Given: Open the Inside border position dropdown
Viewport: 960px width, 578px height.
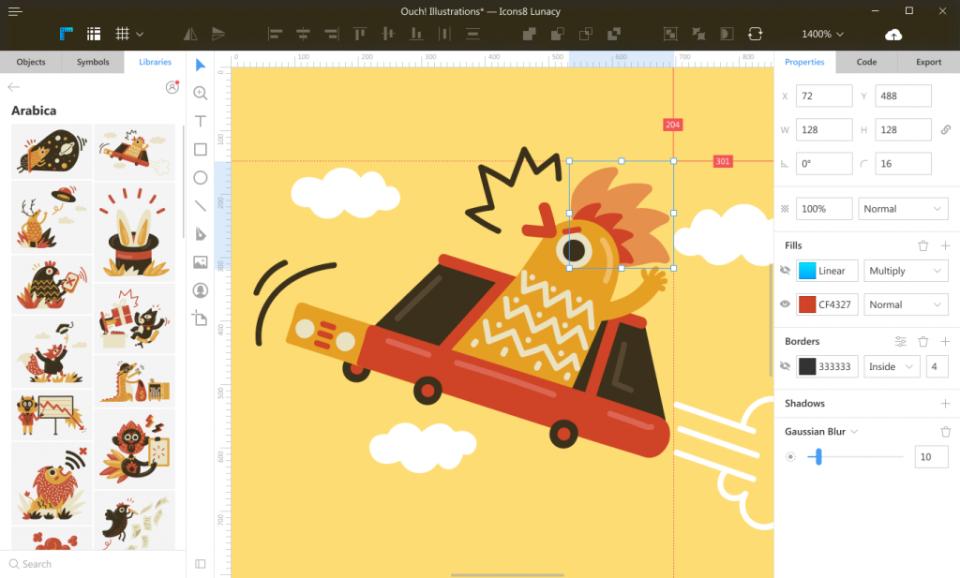Looking at the screenshot, I should pyautogui.click(x=890, y=366).
